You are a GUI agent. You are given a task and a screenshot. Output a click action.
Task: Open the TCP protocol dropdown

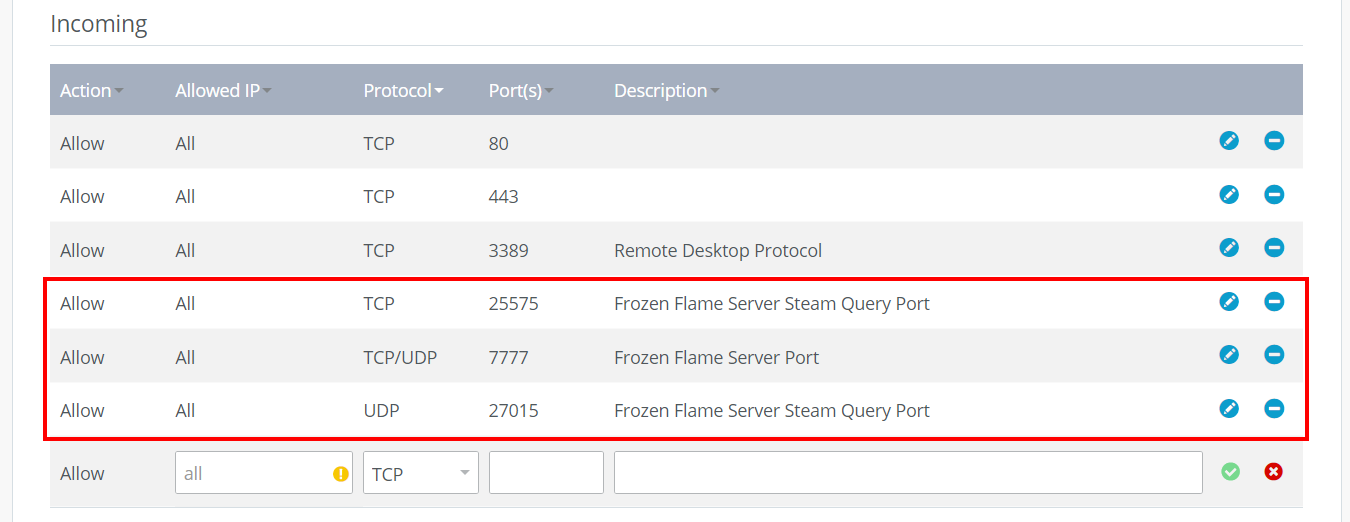[421, 473]
